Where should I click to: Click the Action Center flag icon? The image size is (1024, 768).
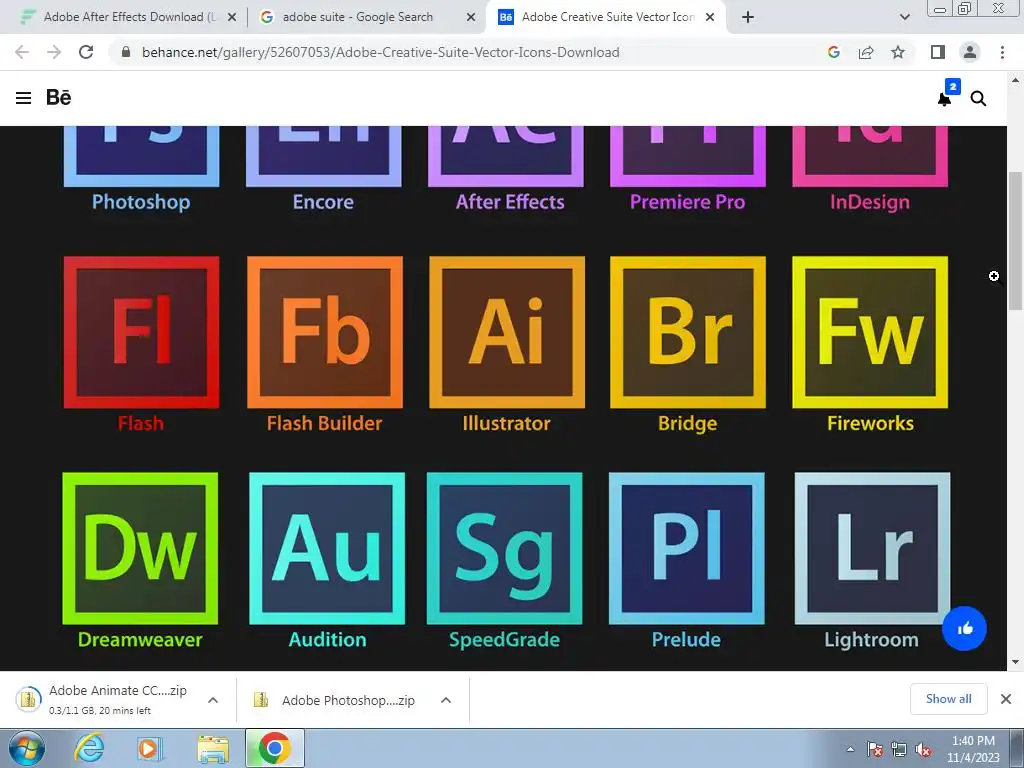tap(875, 750)
